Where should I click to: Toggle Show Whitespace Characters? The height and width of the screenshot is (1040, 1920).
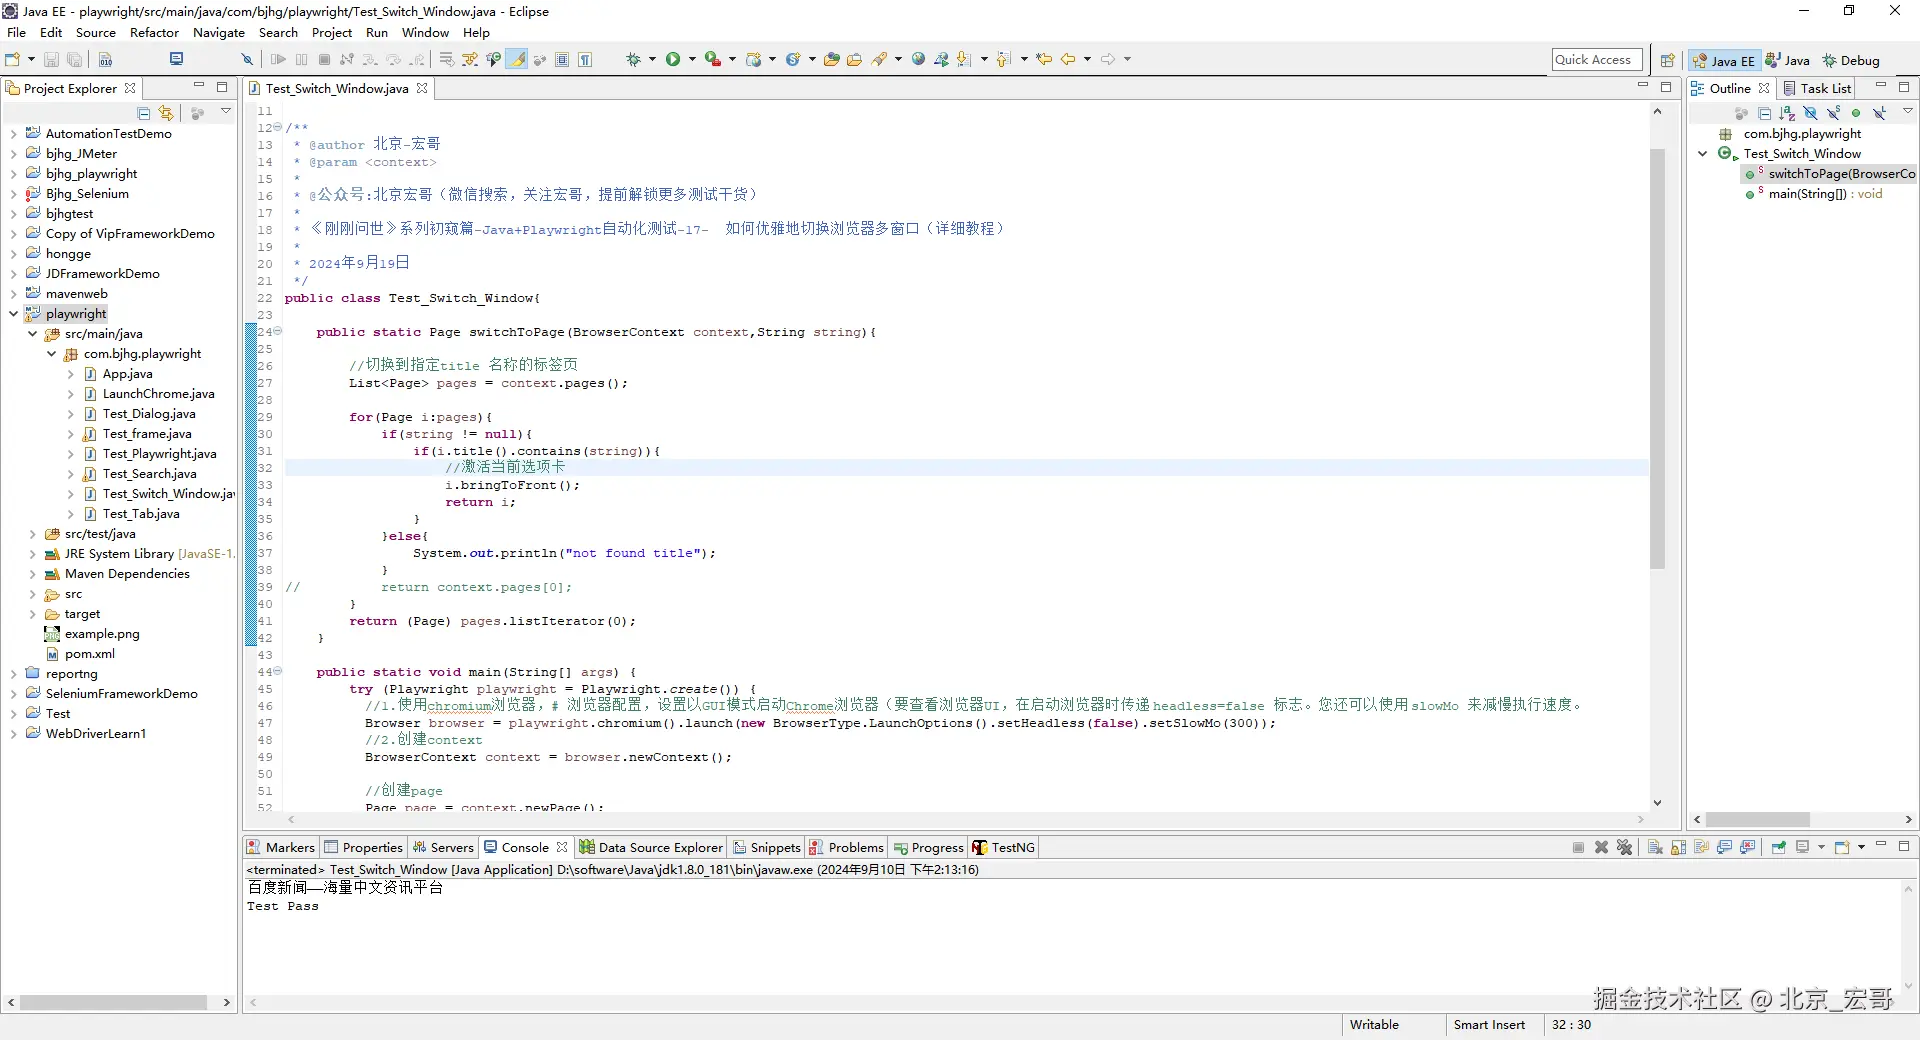tap(585, 60)
